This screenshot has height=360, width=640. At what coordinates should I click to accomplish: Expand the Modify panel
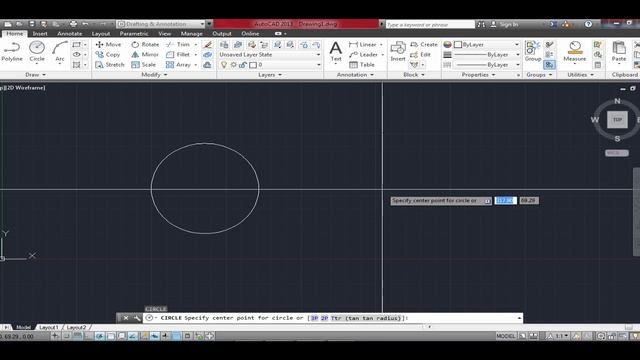tap(154, 75)
